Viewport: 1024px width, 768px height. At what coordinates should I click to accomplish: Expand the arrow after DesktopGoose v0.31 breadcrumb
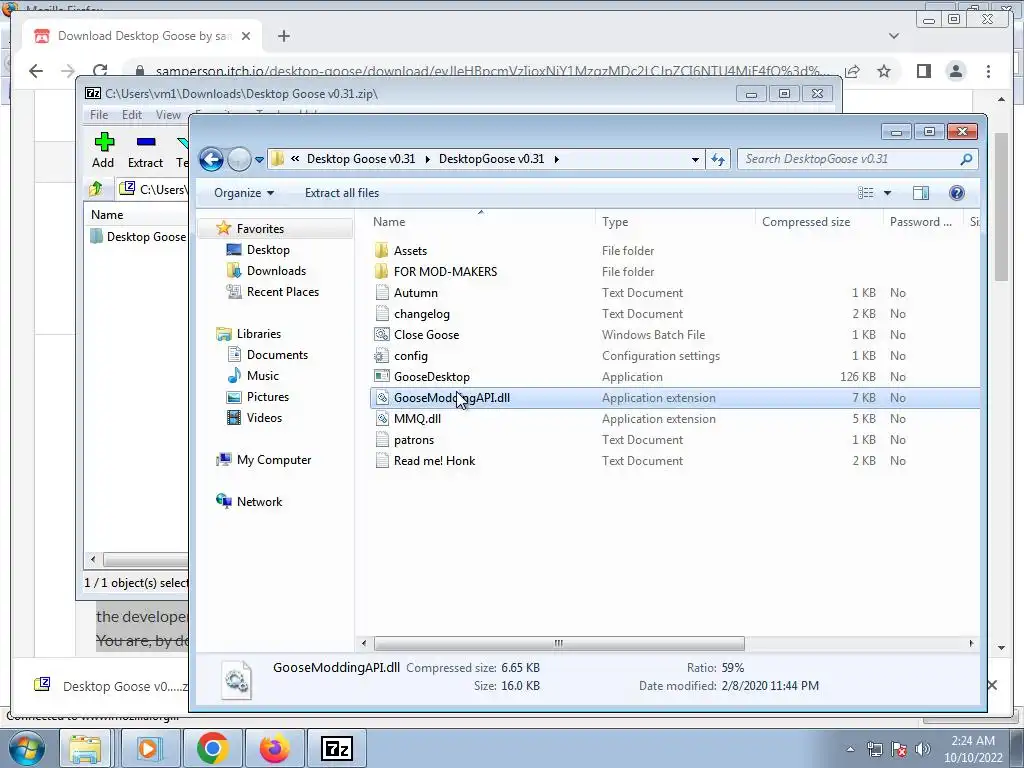coord(556,159)
